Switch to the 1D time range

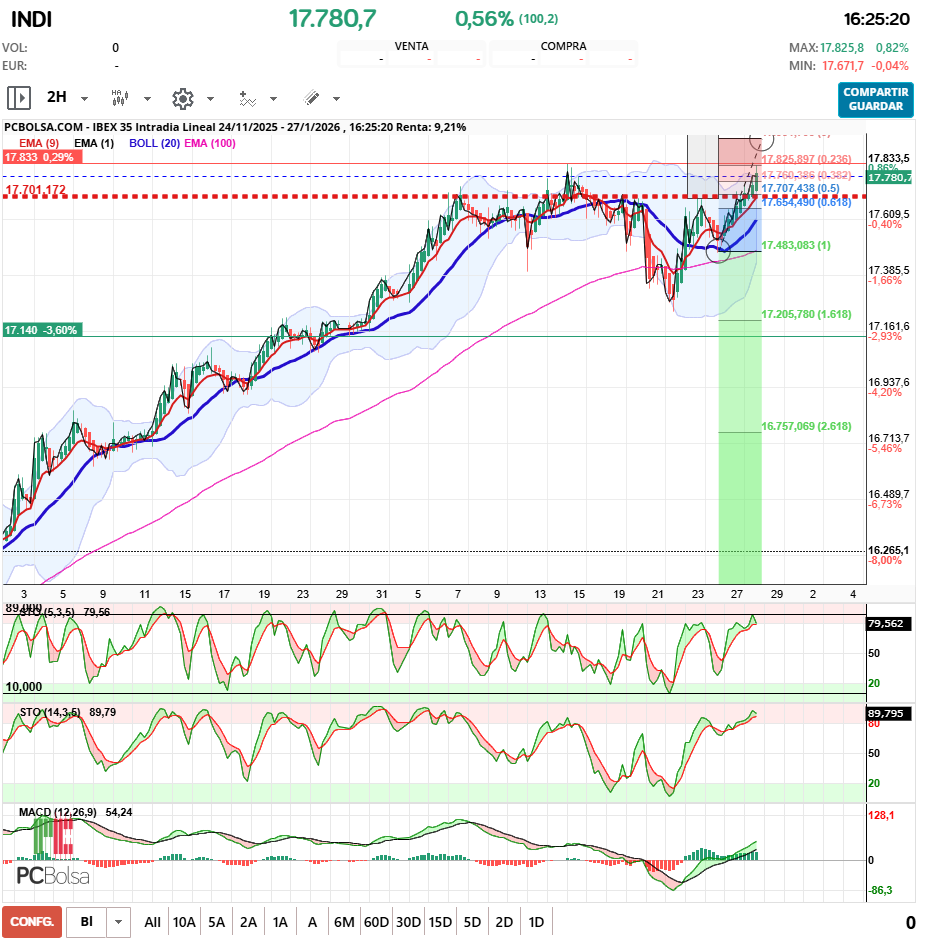[x=536, y=922]
